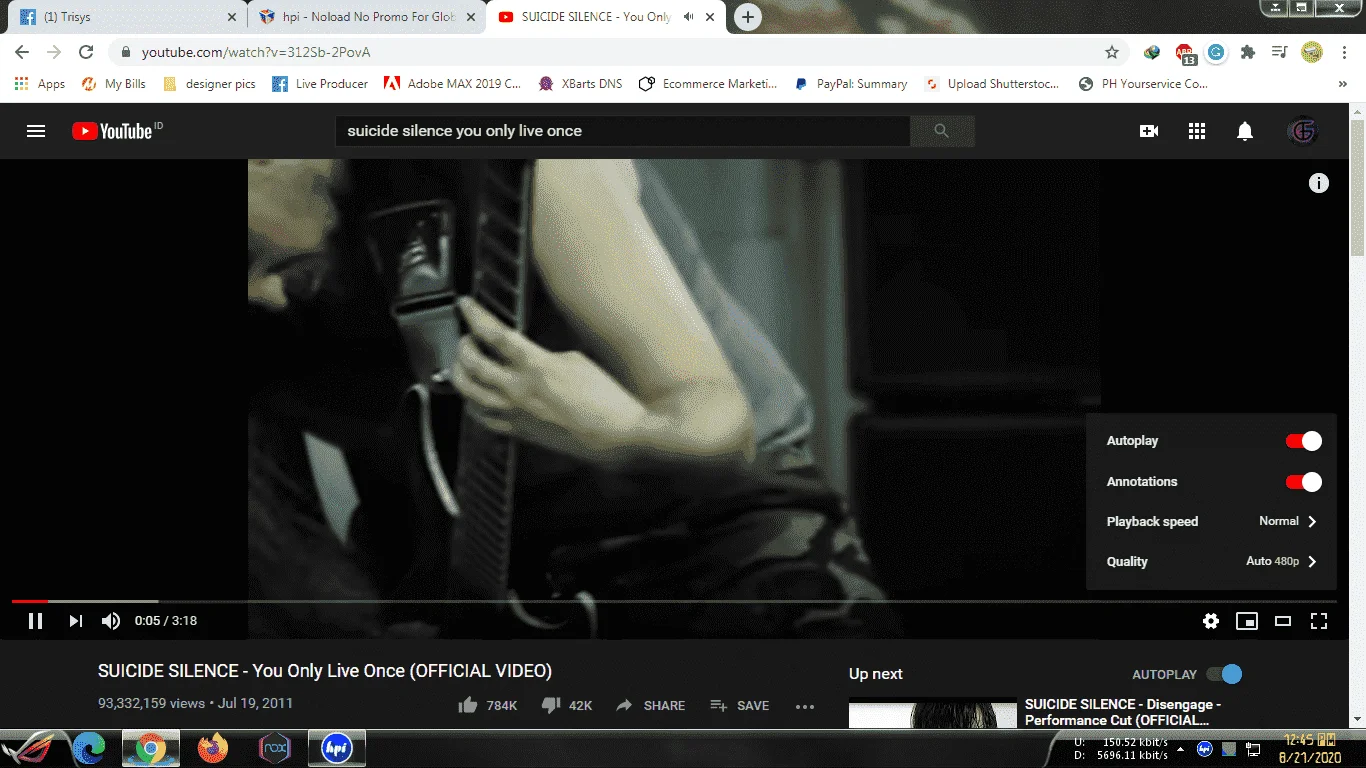Switch to the Trisys Facebook tab

click(x=125, y=17)
